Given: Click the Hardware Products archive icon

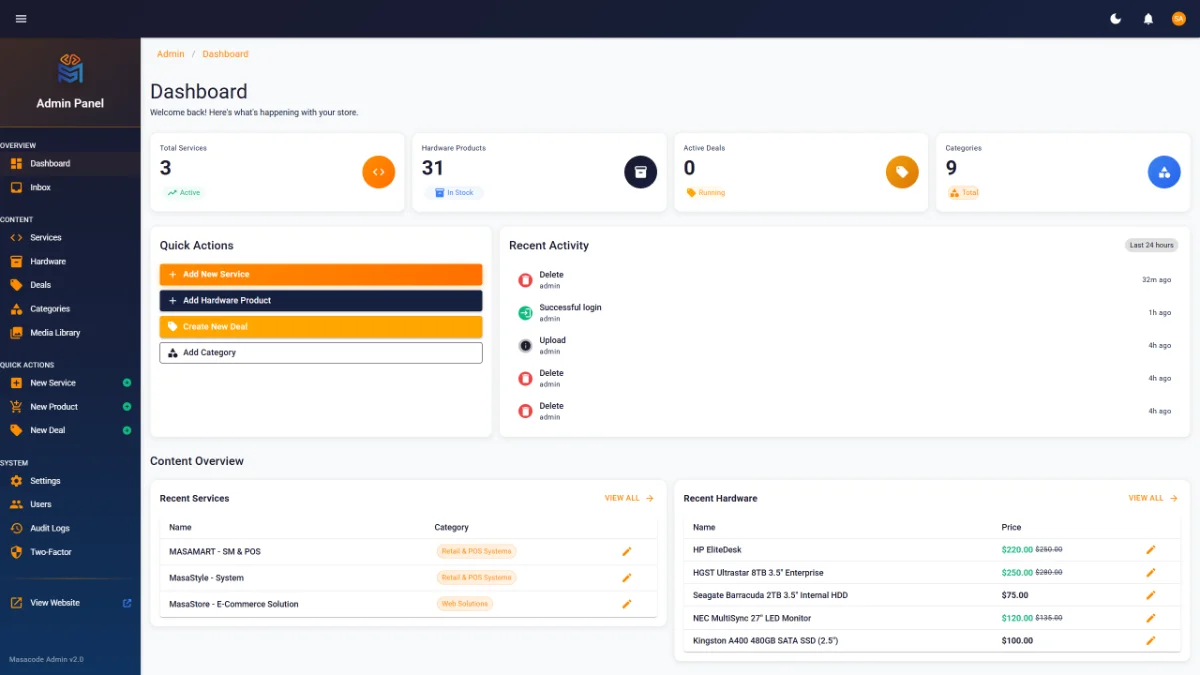Looking at the screenshot, I should coord(641,172).
